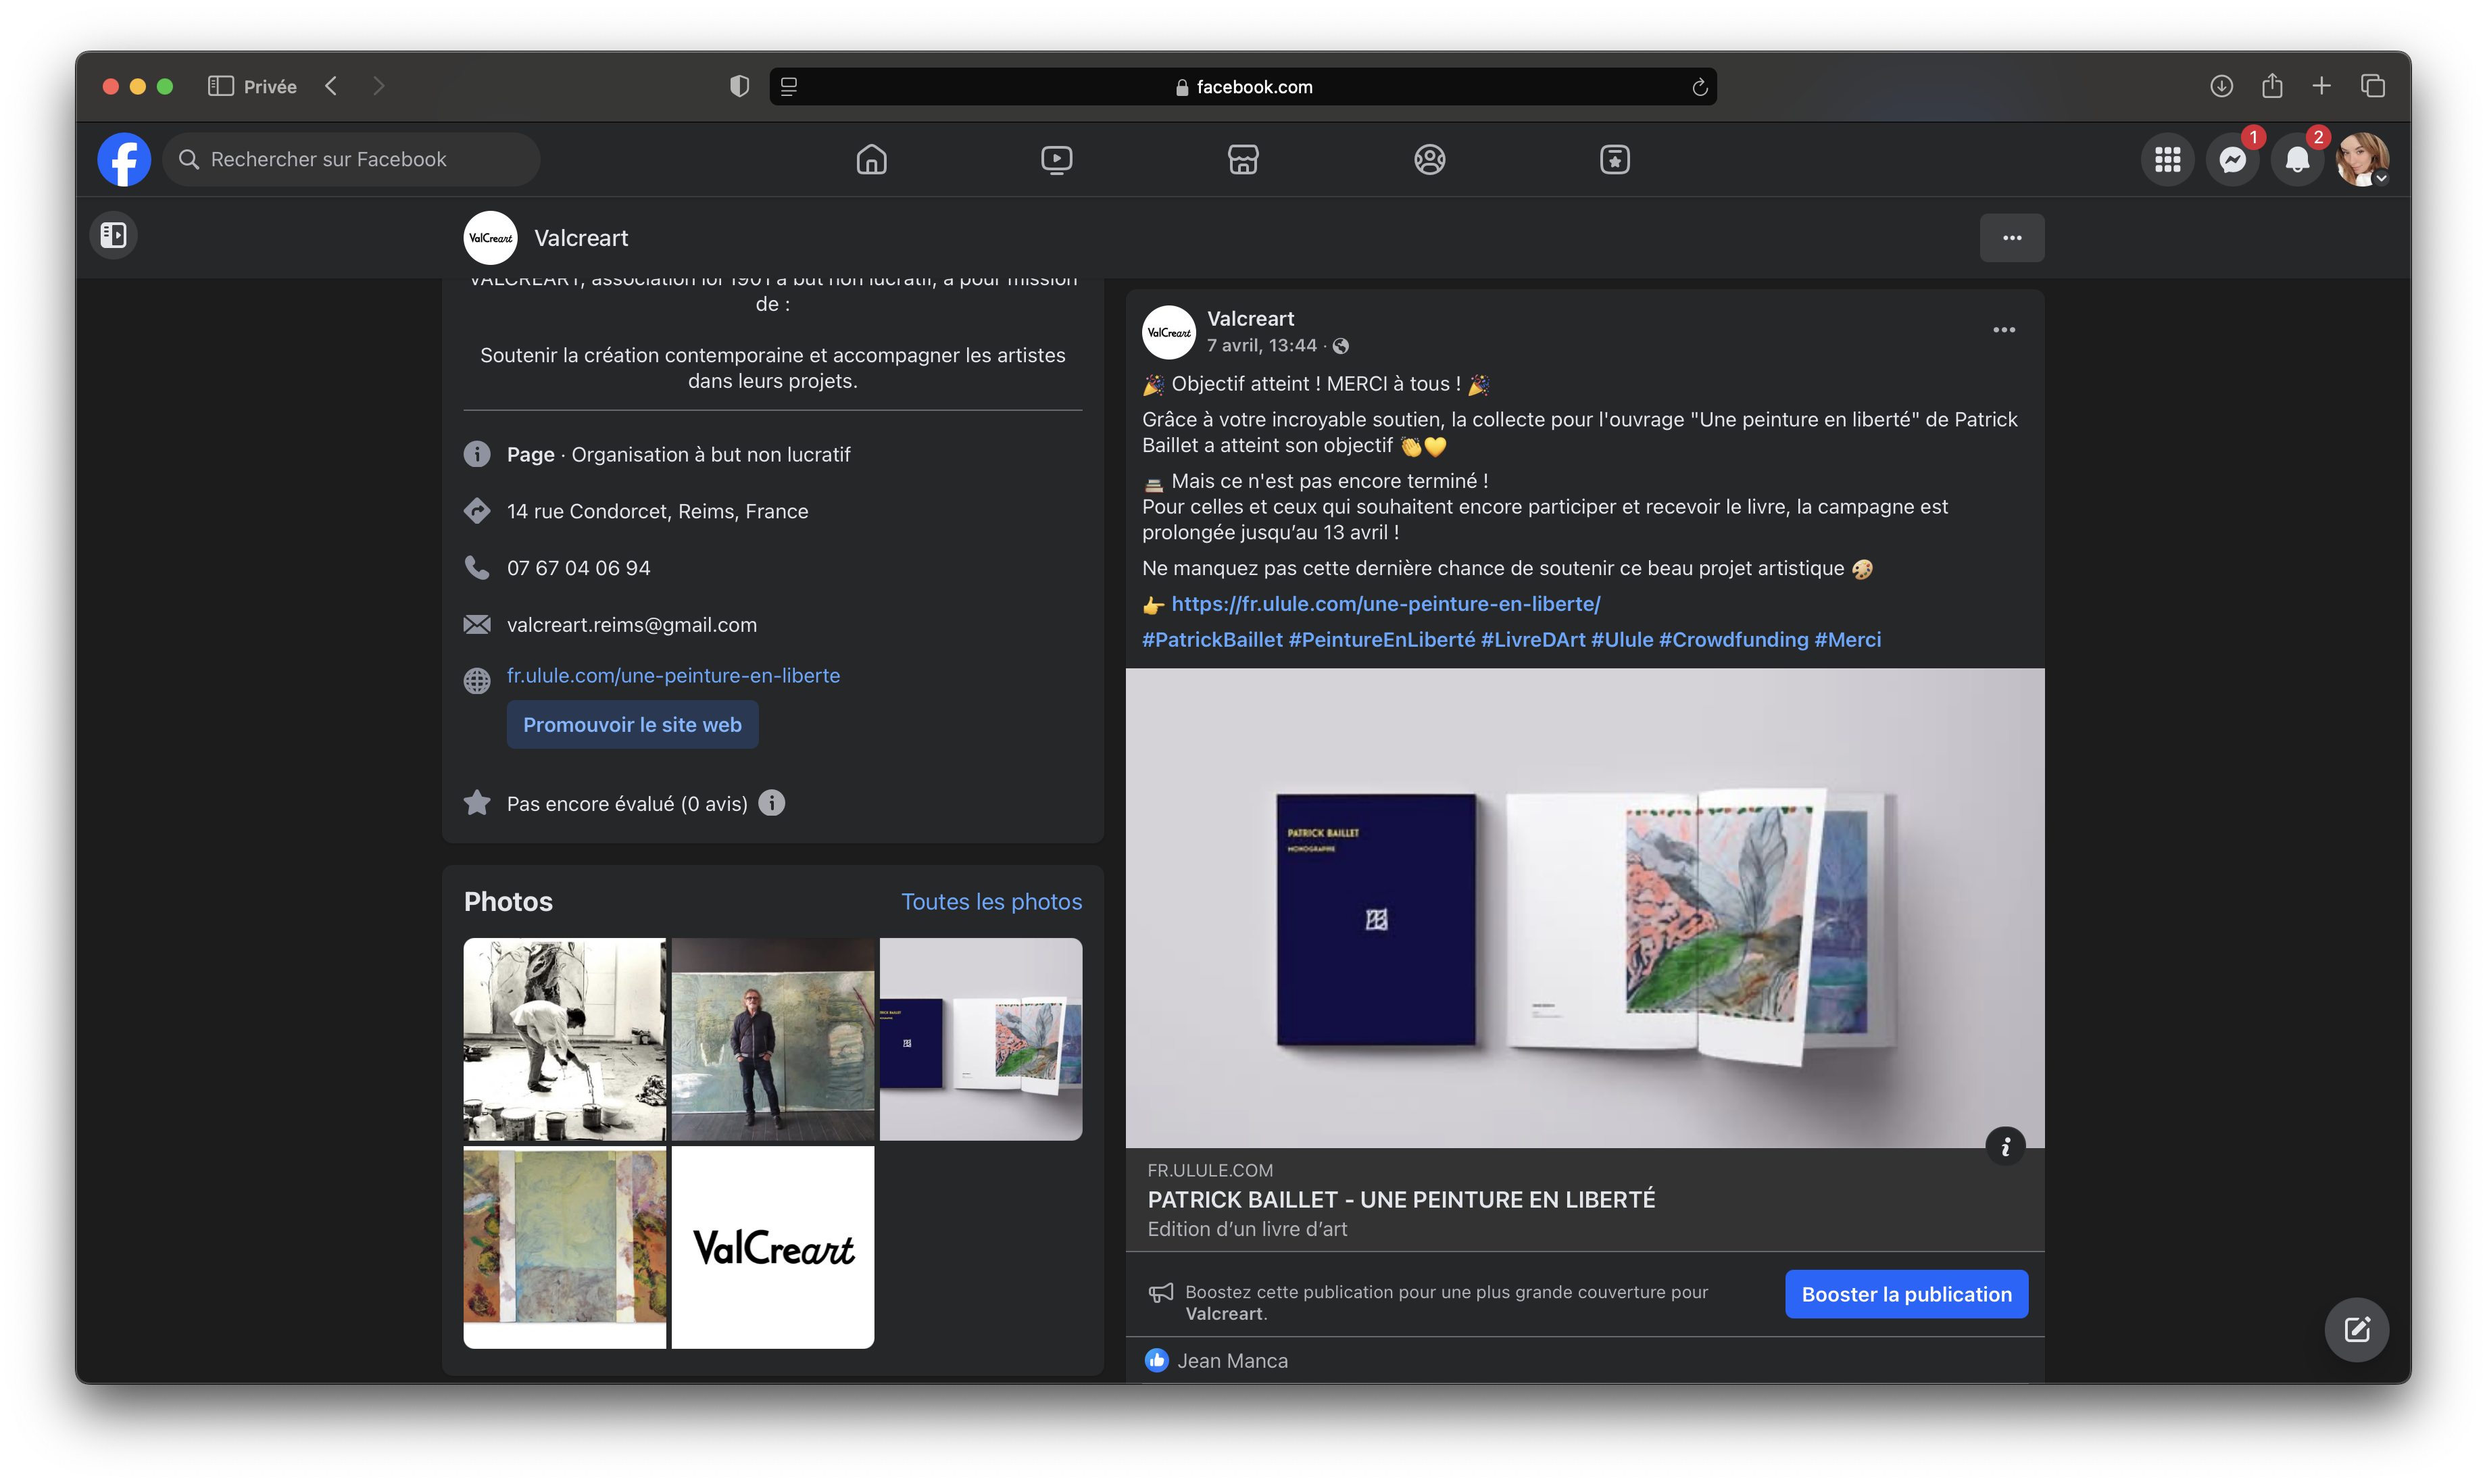Click Booster la publication button
Screen dimensions: 2487x1484
(1906, 1294)
